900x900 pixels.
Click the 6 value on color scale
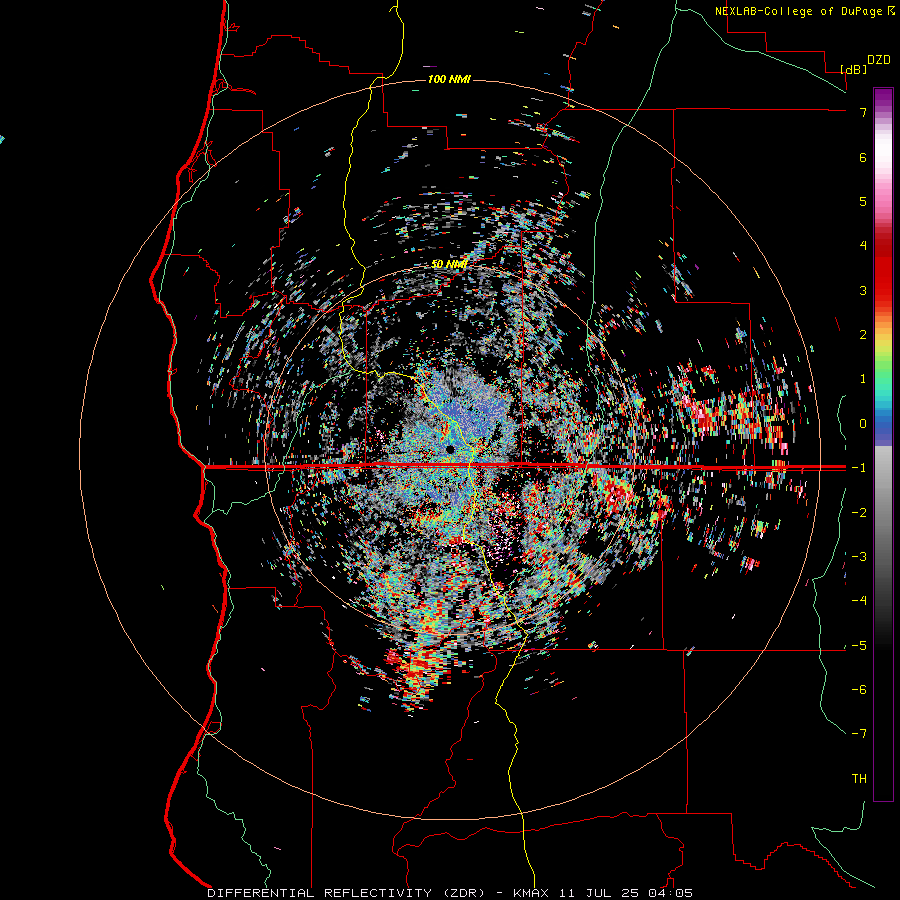863,157
